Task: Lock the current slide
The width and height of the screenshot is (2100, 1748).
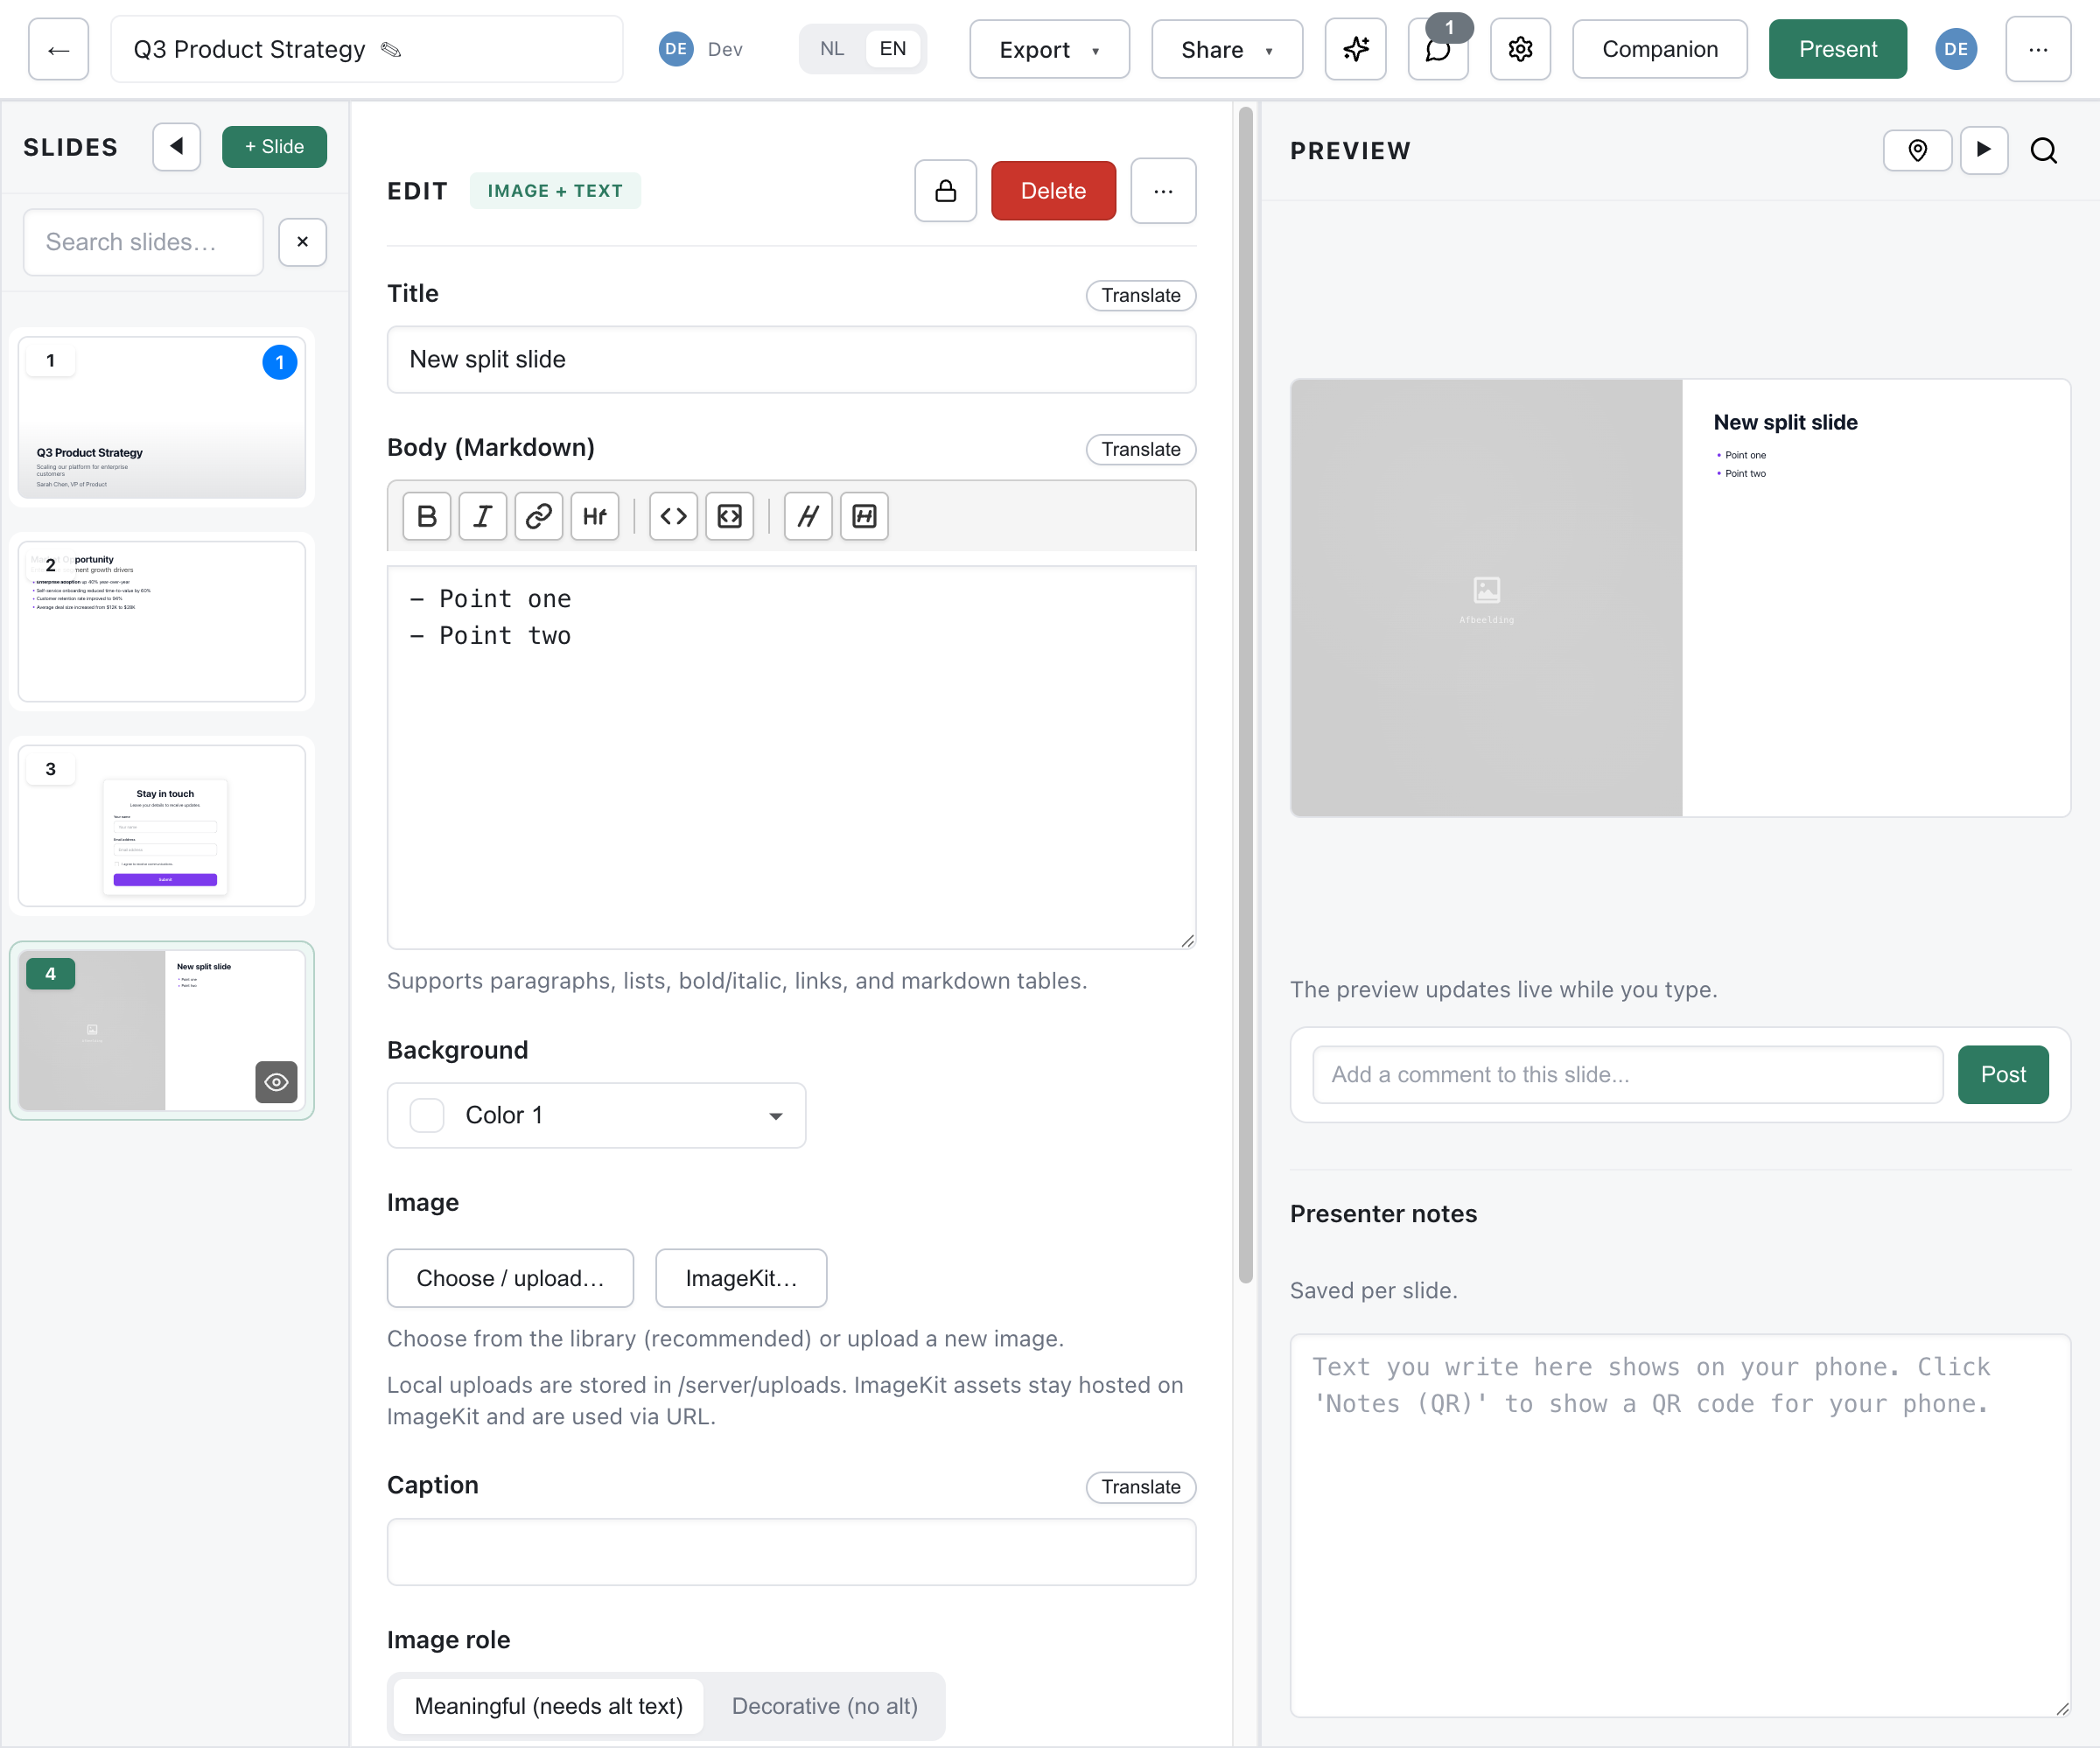Action: pyautogui.click(x=945, y=191)
